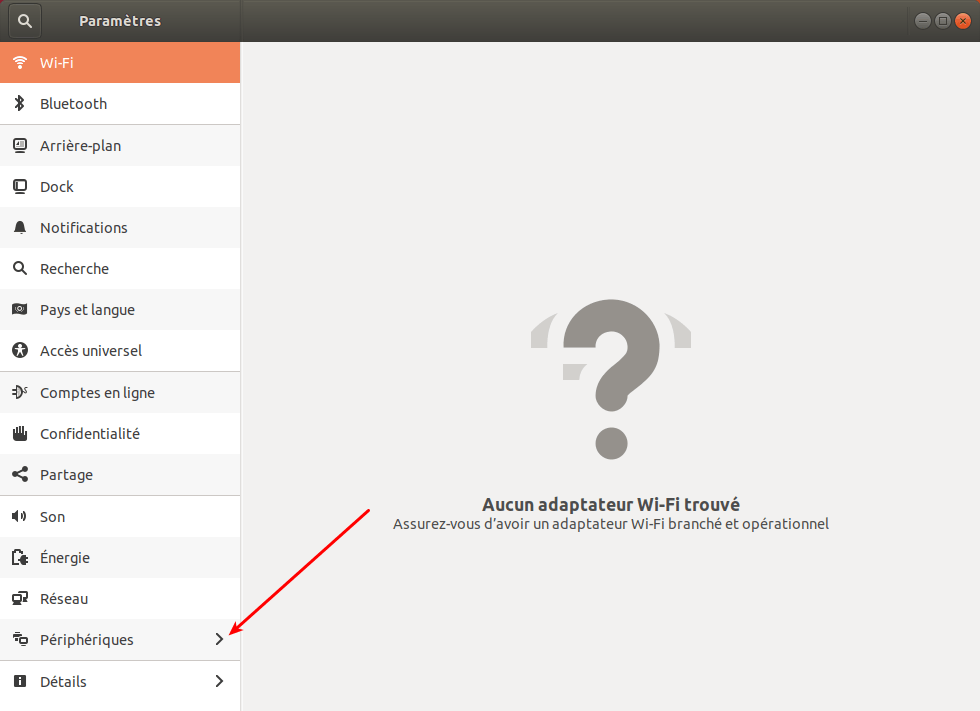Click the Wi-Fi icon in sidebar
The image size is (980, 711).
pyautogui.click(x=19, y=63)
